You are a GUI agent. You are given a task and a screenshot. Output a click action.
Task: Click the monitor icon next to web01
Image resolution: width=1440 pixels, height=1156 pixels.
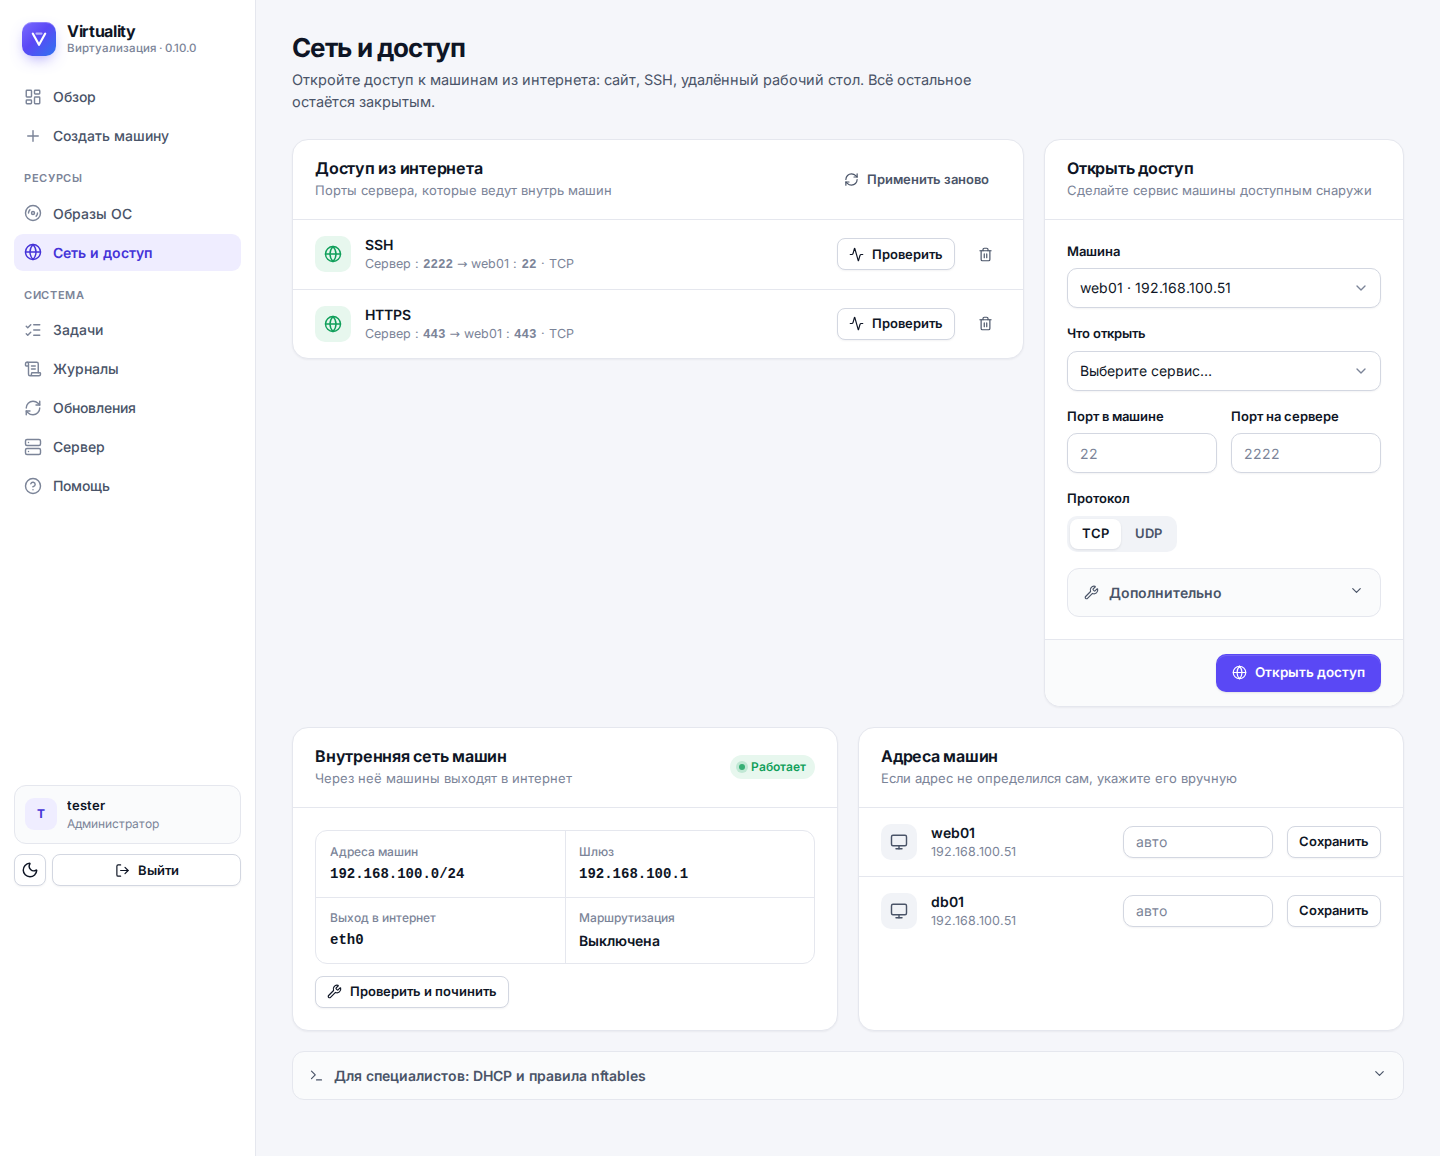(x=899, y=842)
